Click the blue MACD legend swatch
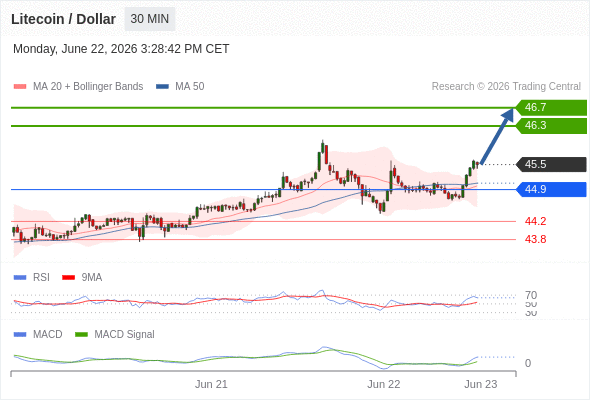Image resolution: width=590 pixels, height=400 pixels. 20,335
